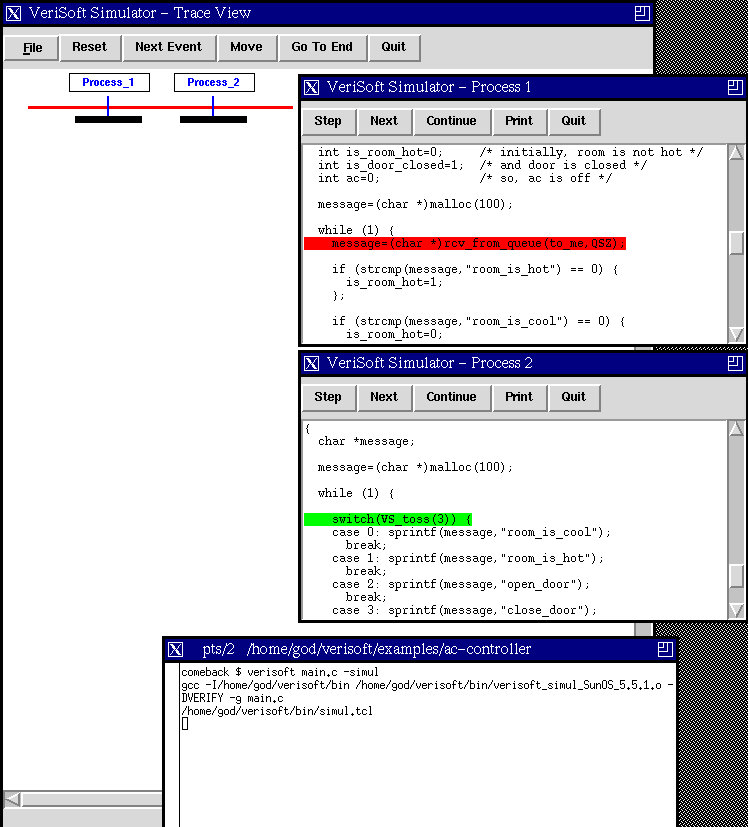Click the terminal cursor block

pyautogui.click(x=185, y=724)
